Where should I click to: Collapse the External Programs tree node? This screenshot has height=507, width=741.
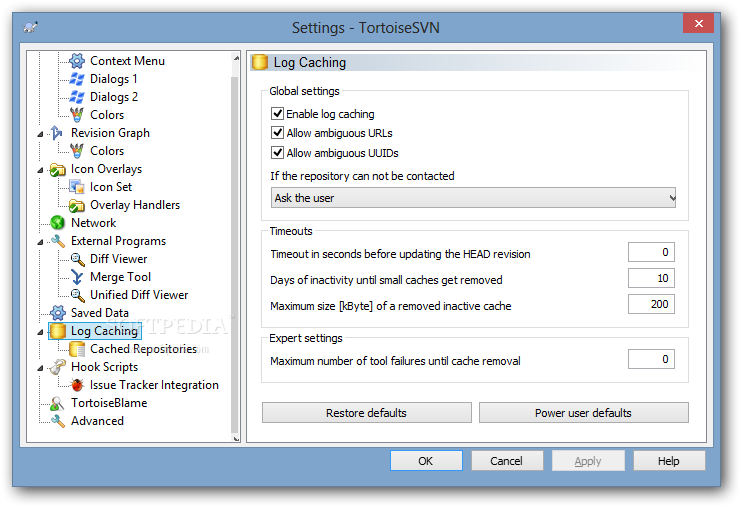pos(41,242)
